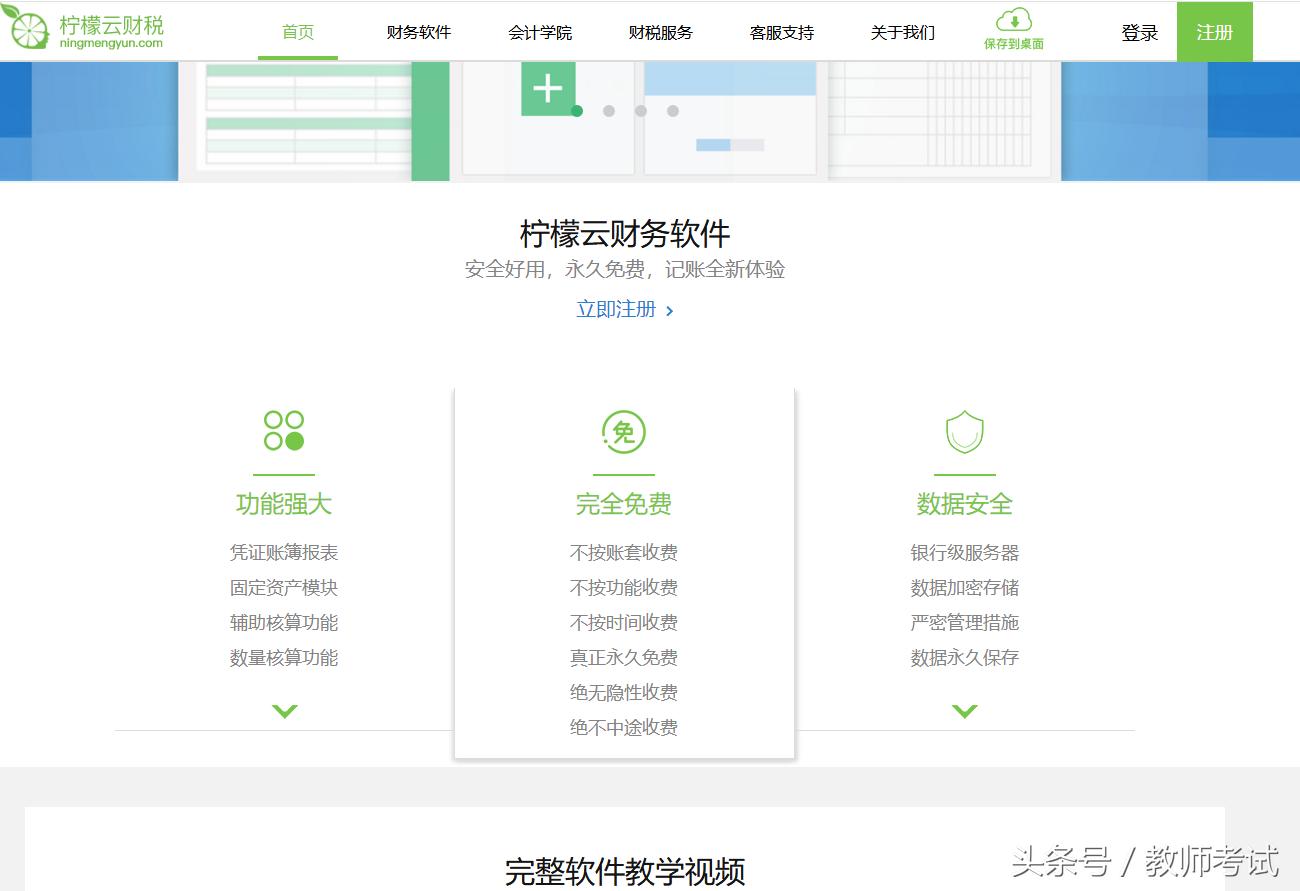The width and height of the screenshot is (1300, 891).
Task: Open the 财务软件 menu
Action: tap(418, 31)
